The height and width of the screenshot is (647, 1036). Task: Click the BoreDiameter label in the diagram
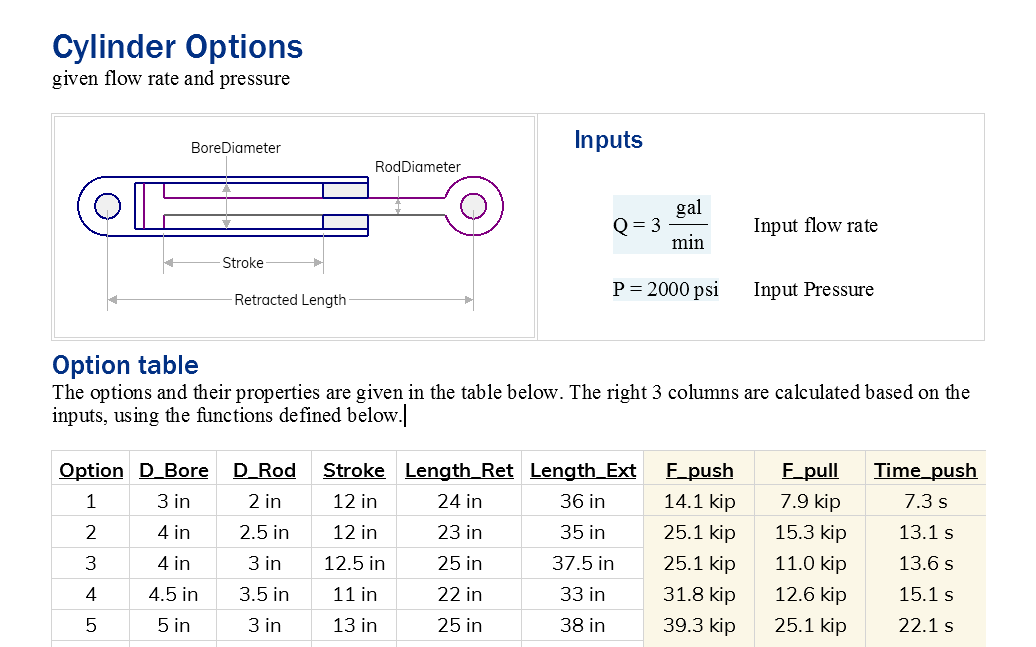236,148
